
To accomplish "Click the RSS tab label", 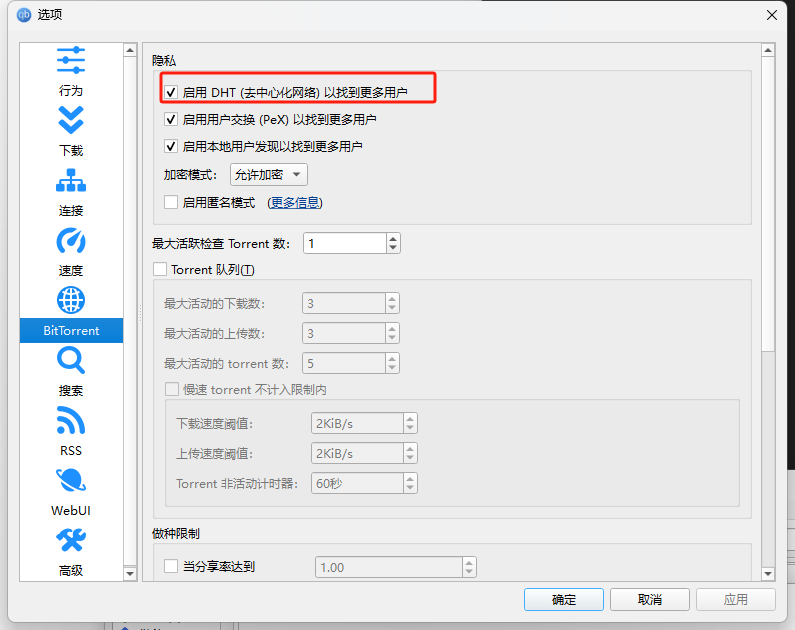I will (70, 451).
